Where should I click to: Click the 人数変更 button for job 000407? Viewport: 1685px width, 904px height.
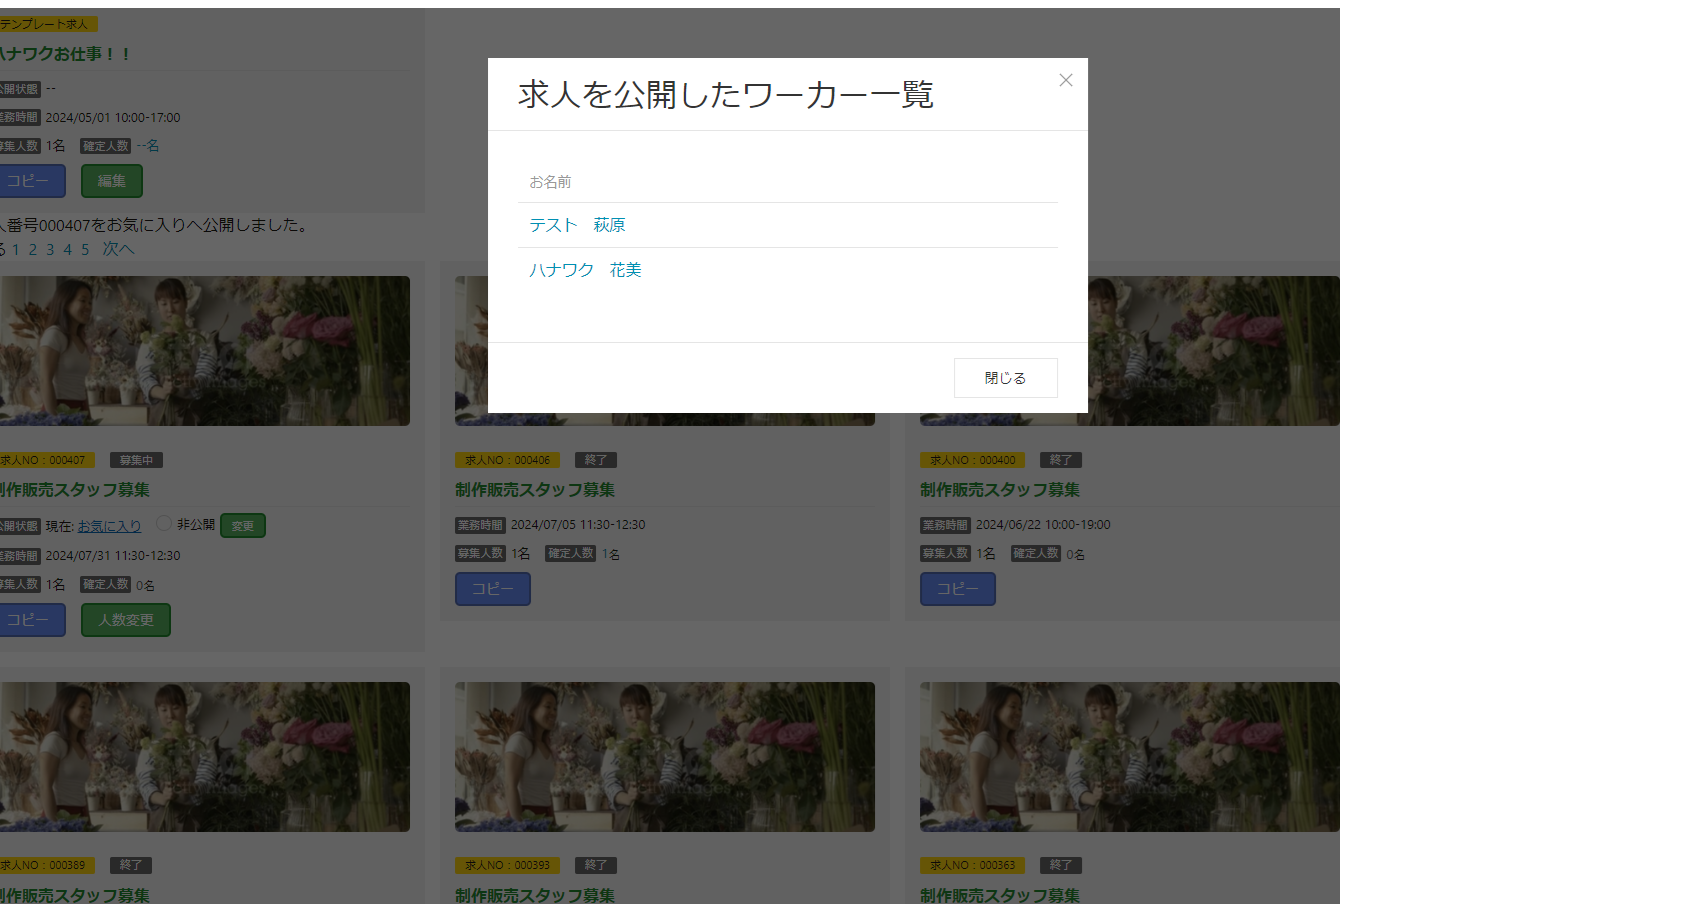pos(125,619)
